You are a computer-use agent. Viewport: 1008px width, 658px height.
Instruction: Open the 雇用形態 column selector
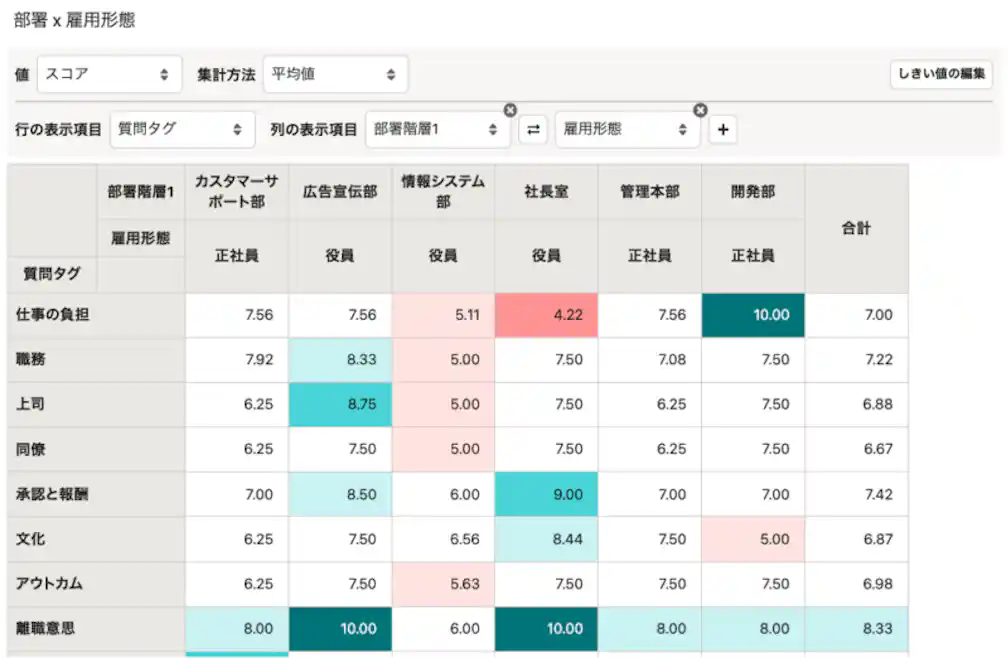pyautogui.click(x=627, y=130)
